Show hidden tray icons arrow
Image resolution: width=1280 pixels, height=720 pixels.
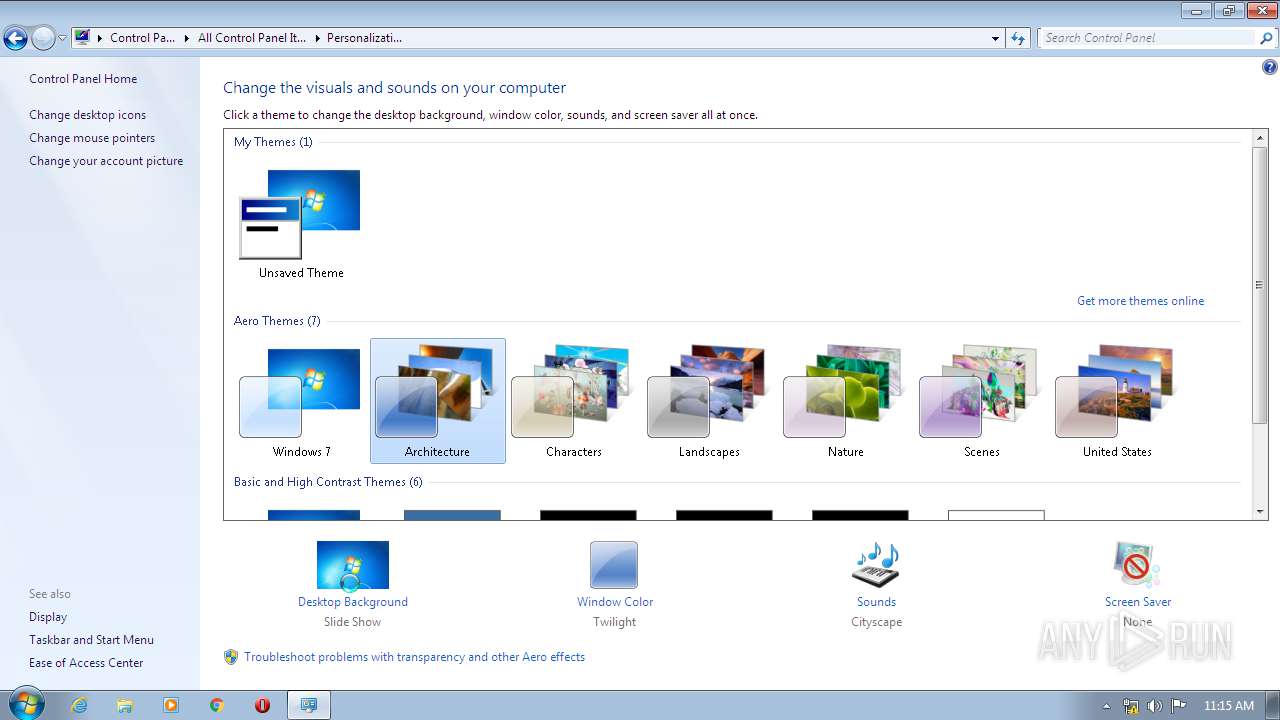(x=1106, y=706)
